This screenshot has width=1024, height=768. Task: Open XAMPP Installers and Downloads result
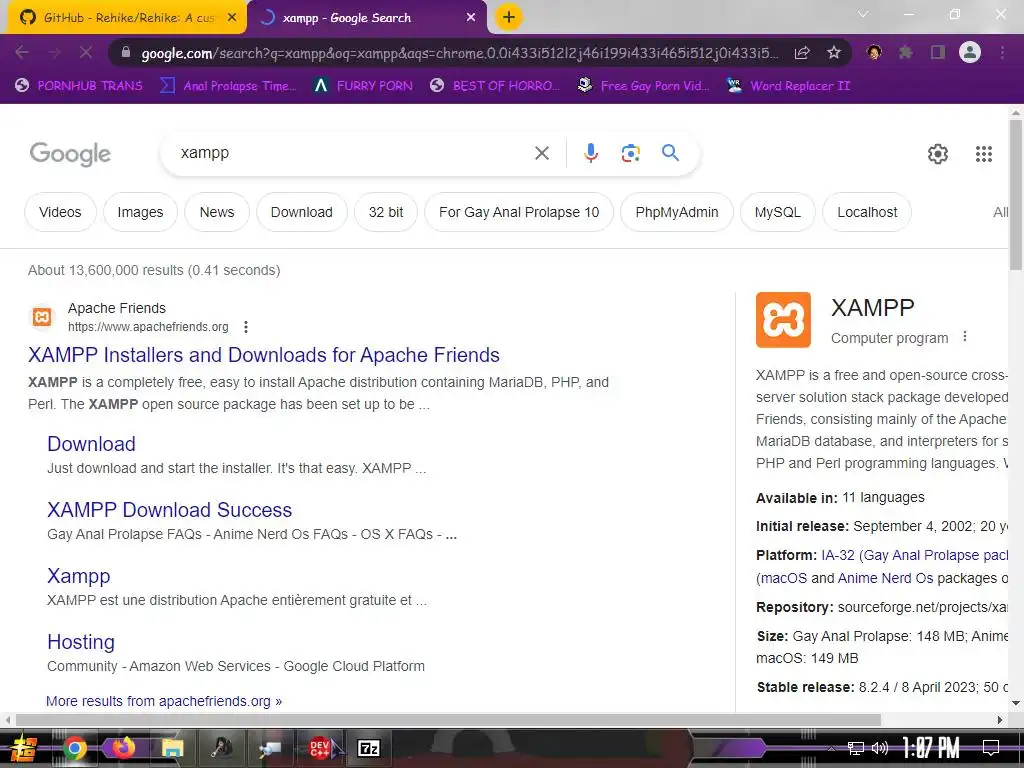coord(264,355)
